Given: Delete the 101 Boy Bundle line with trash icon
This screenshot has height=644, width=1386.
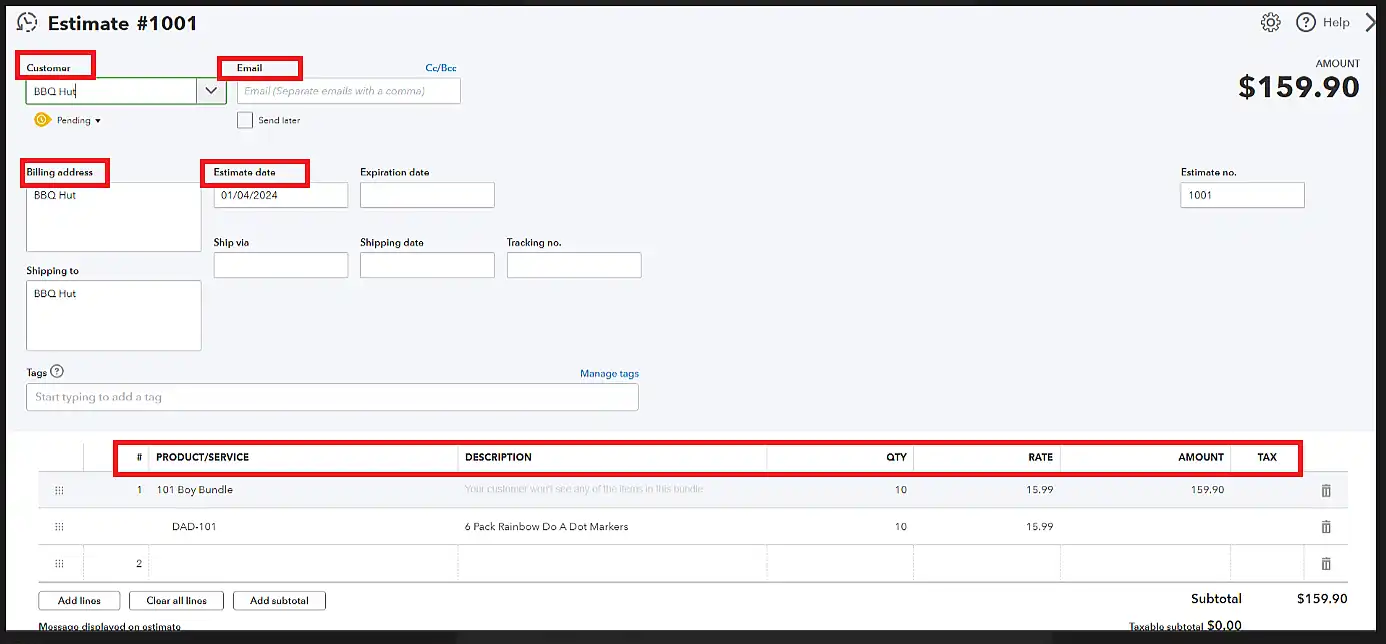Looking at the screenshot, I should (1326, 490).
